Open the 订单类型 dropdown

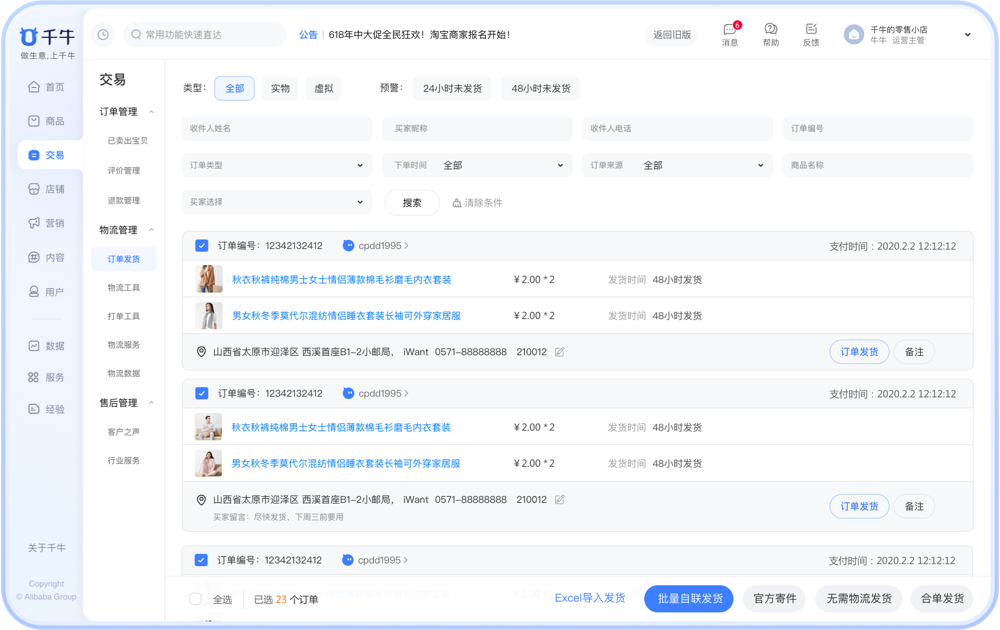click(x=276, y=165)
